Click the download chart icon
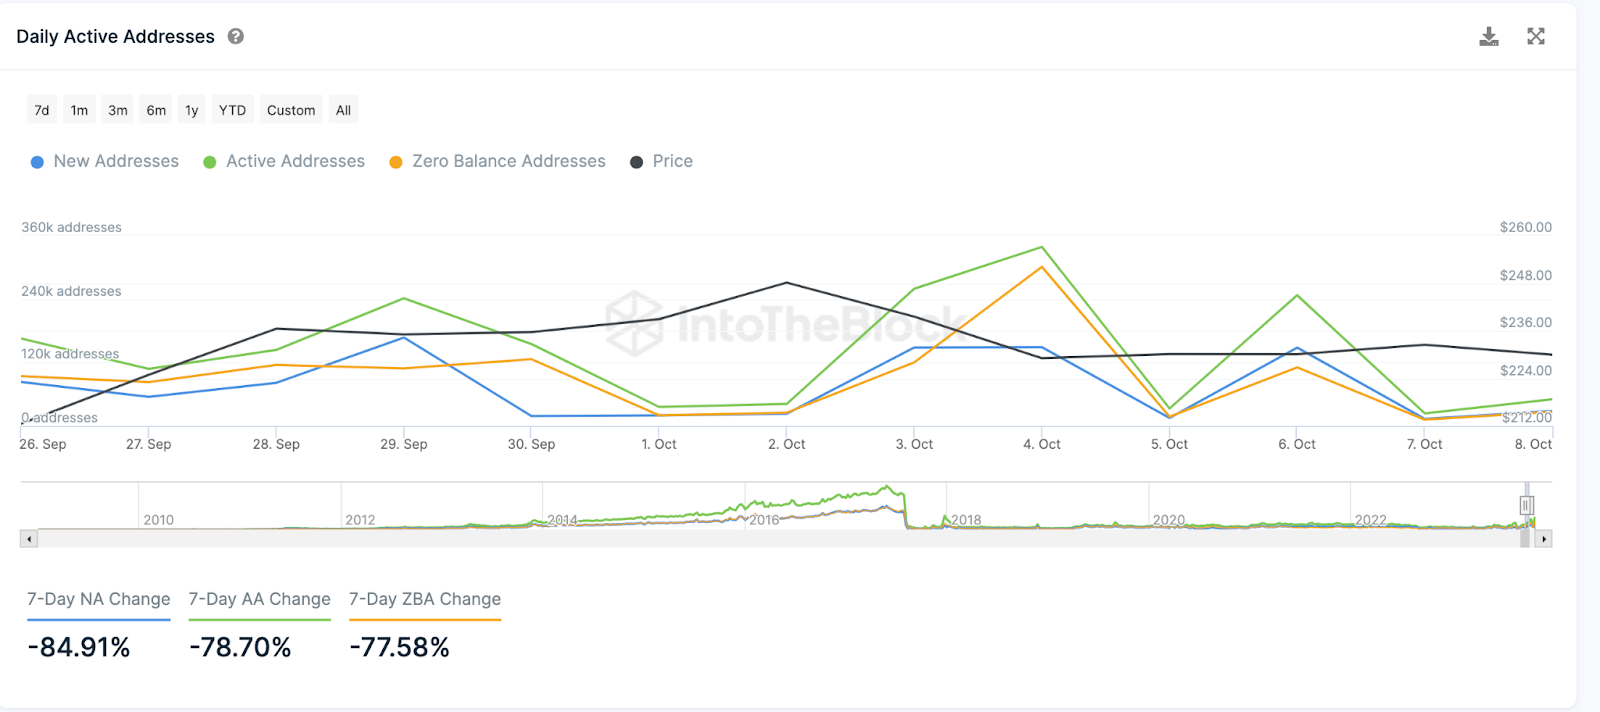 tap(1489, 37)
